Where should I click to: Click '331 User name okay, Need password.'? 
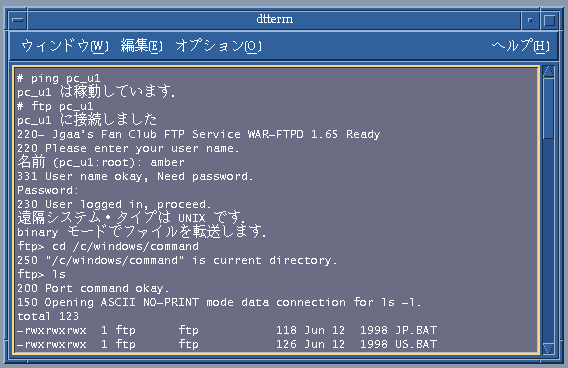pyautogui.click(x=135, y=176)
